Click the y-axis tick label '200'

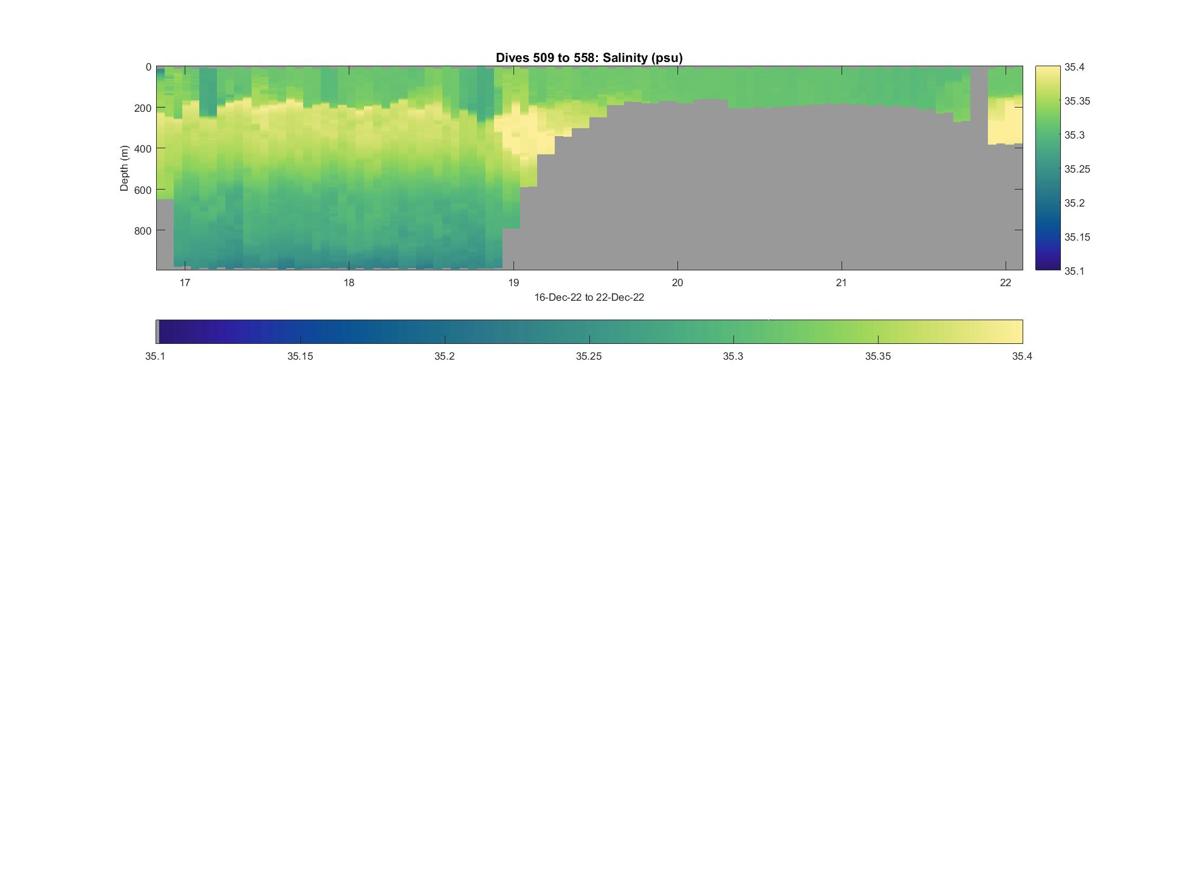pos(143,108)
